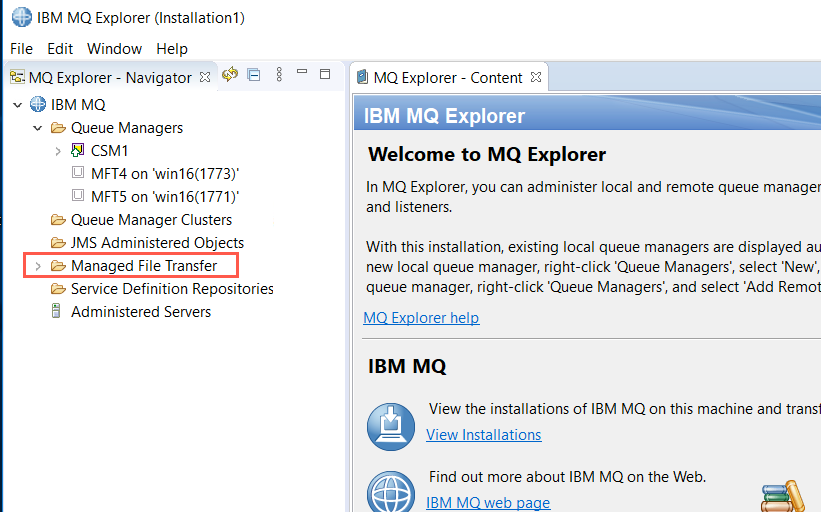Select JMS Administered Objects item

(157, 243)
